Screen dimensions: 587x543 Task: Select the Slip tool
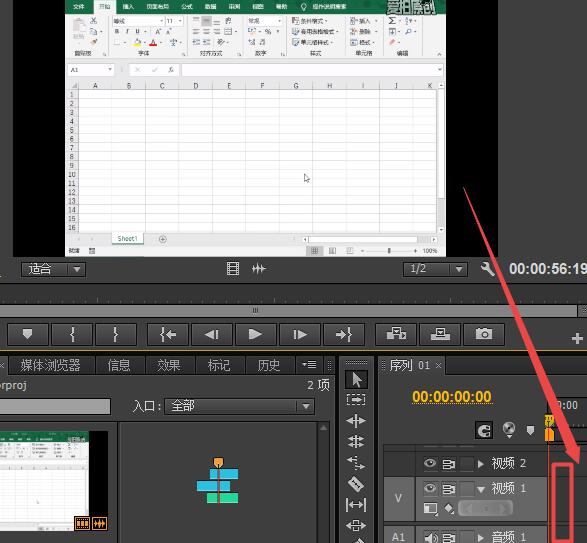coord(356,505)
